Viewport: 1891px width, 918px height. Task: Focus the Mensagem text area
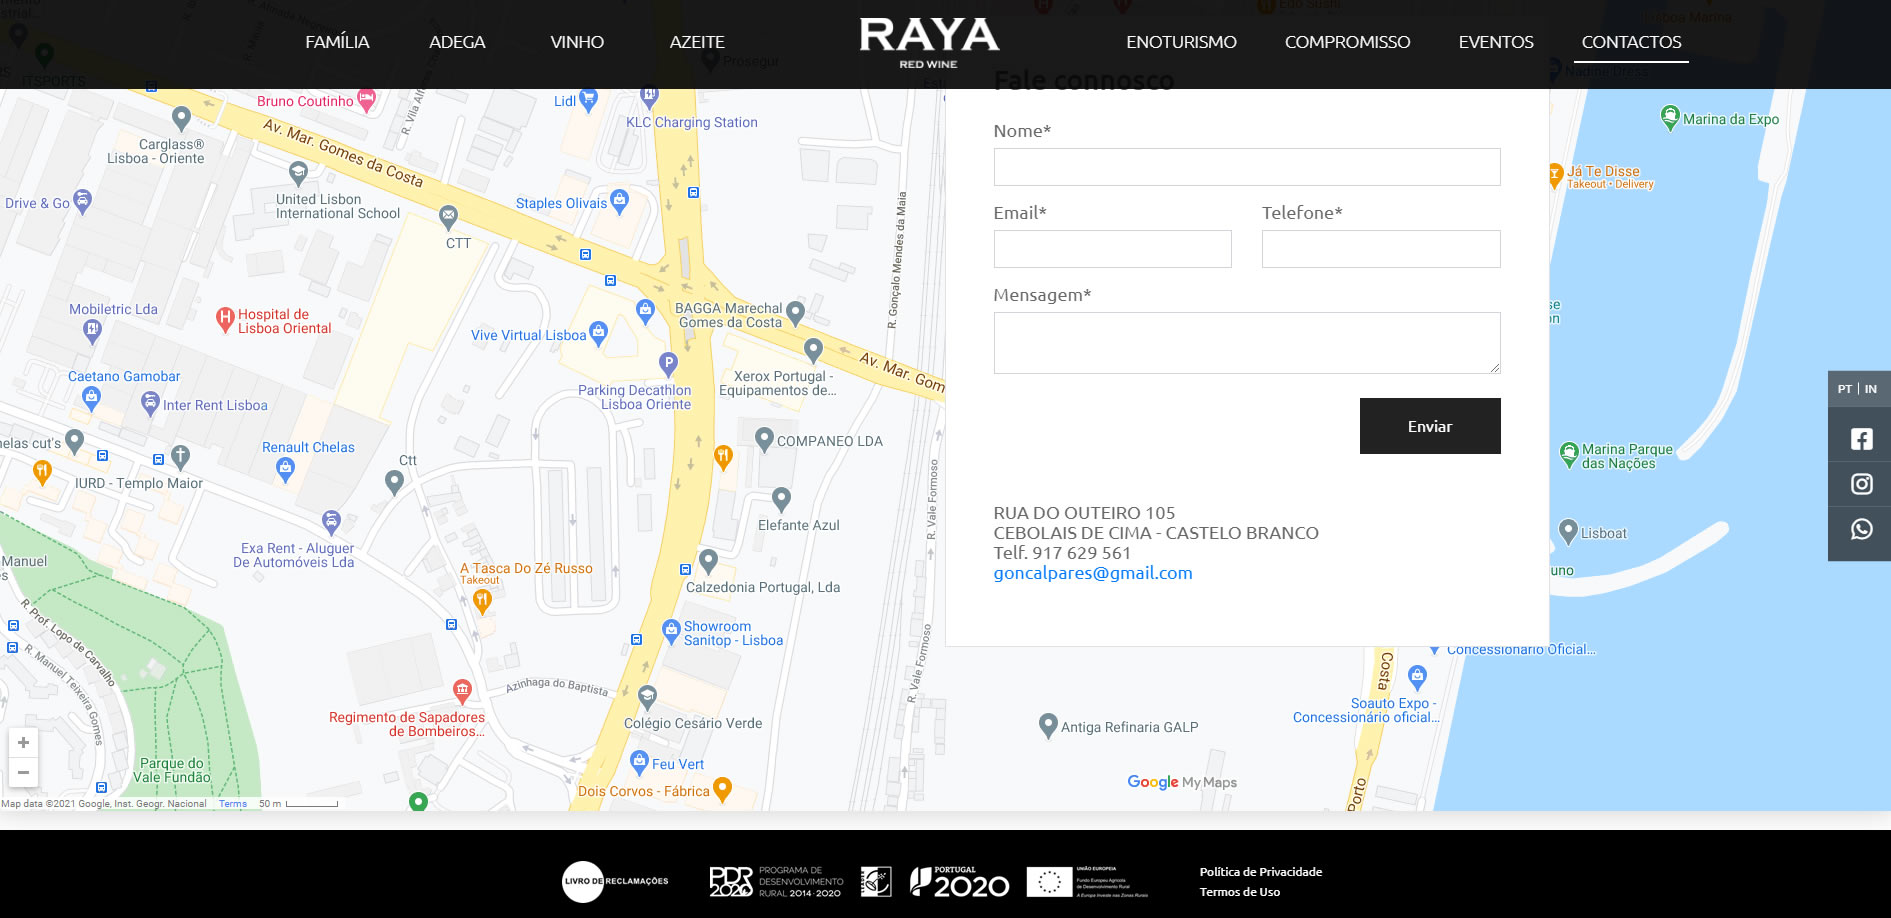click(1247, 343)
